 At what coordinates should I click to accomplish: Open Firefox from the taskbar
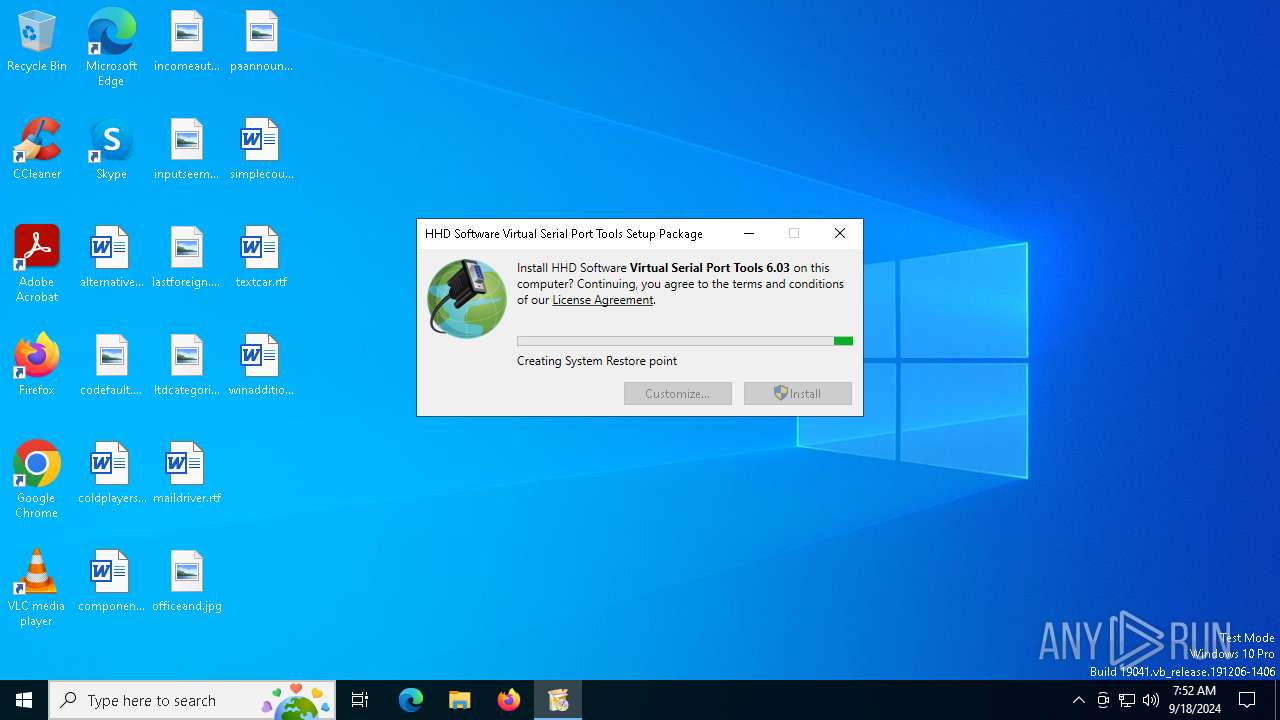[509, 700]
